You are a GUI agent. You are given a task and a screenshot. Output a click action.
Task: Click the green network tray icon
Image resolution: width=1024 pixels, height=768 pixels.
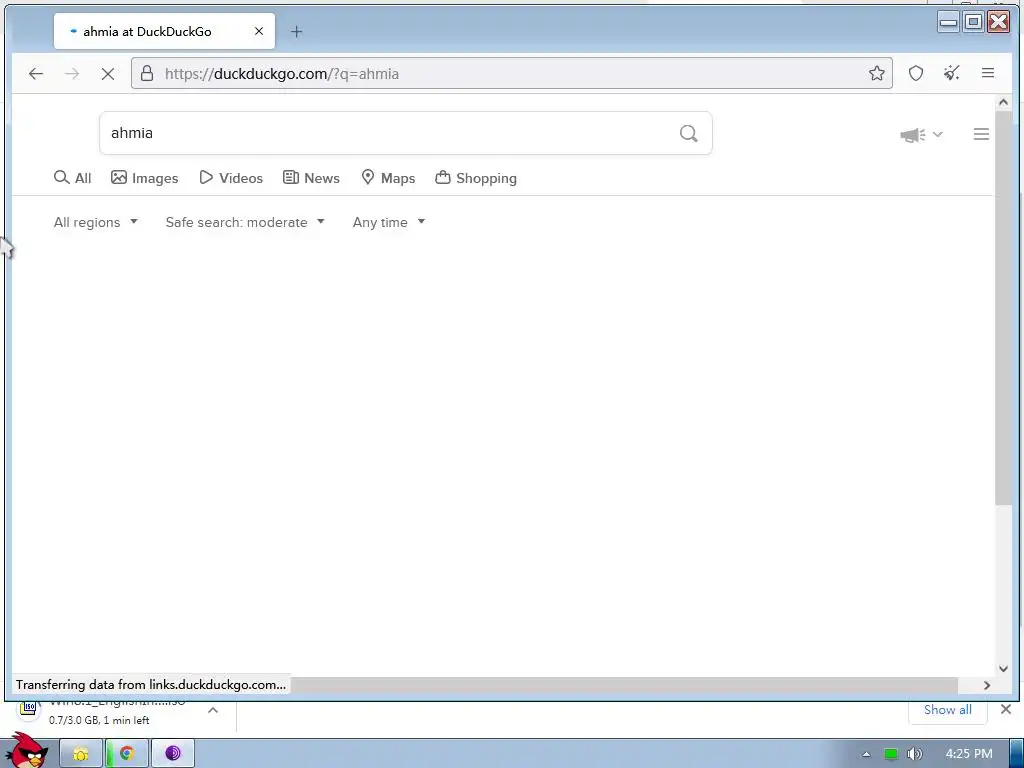tap(891, 754)
